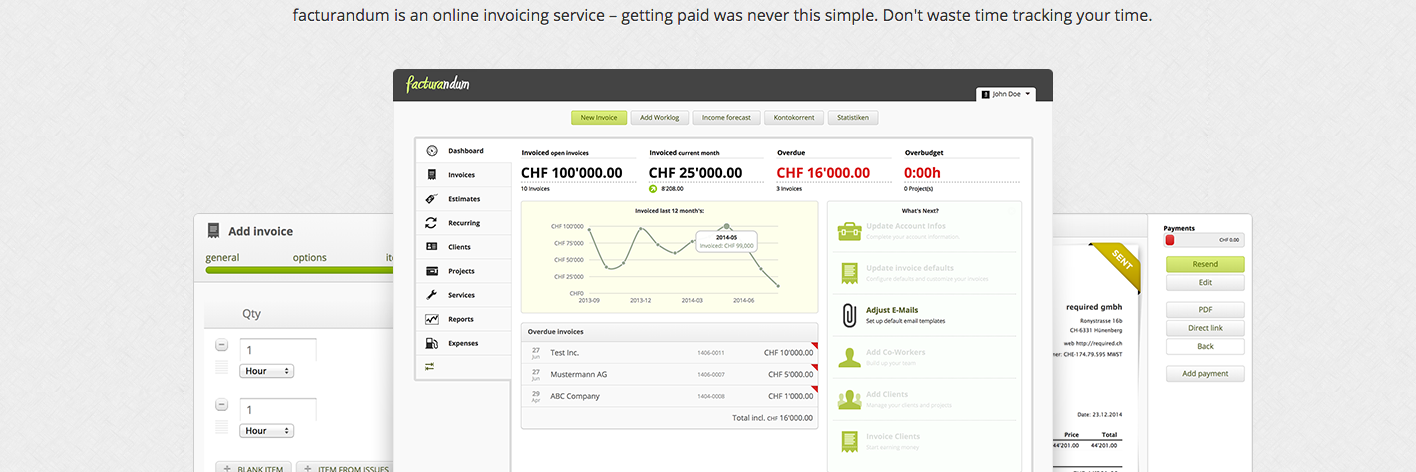Click the green sliders settings icon in sidebar
Screen dimensions: 1416x472
pyautogui.click(x=430, y=366)
